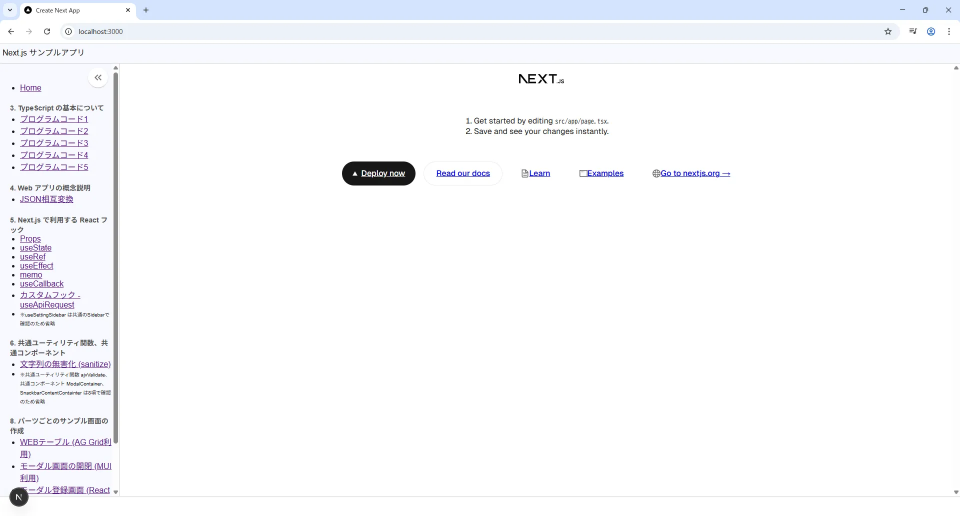This screenshot has width=960, height=516.
Task: Open the Home sidebar link
Action: pyautogui.click(x=31, y=88)
